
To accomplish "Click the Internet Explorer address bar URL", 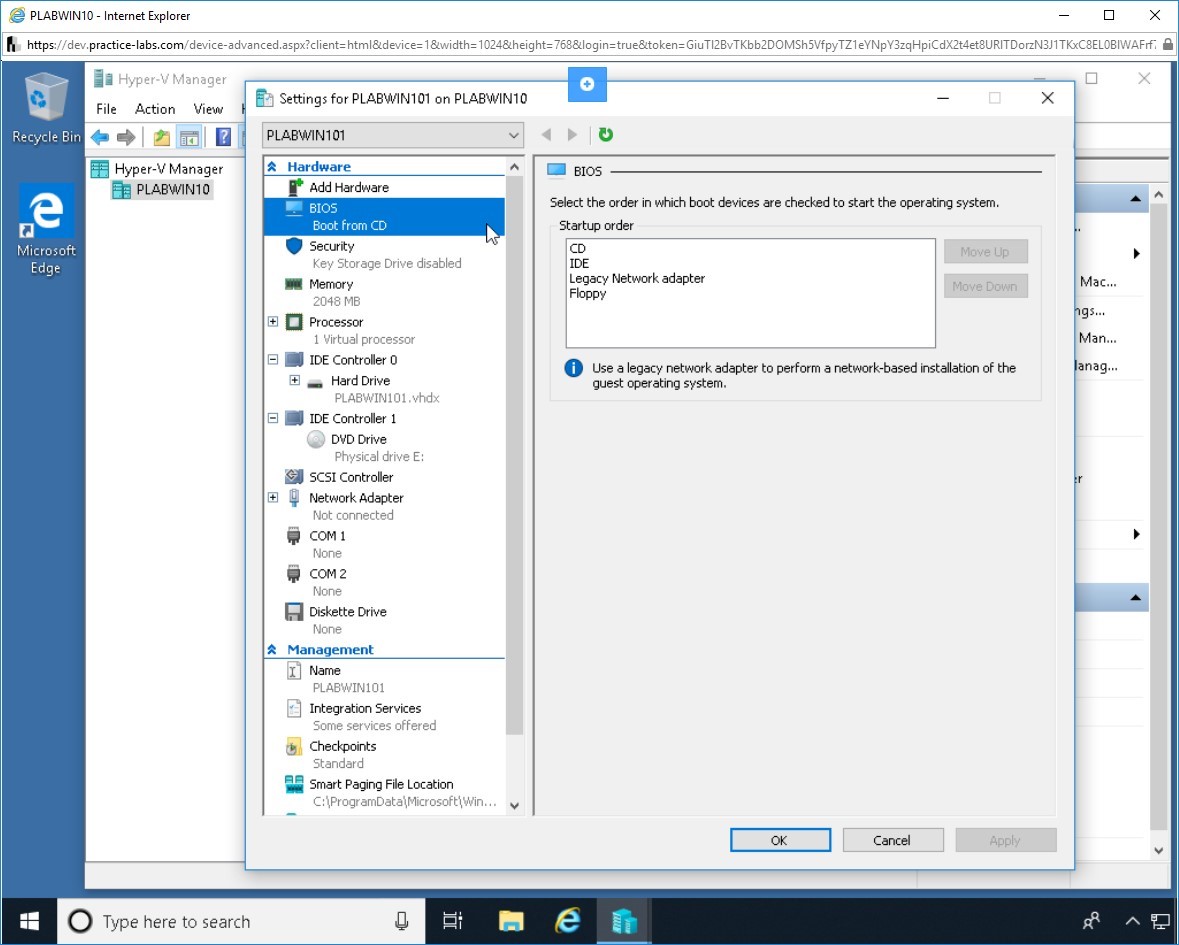I will pyautogui.click(x=590, y=44).
